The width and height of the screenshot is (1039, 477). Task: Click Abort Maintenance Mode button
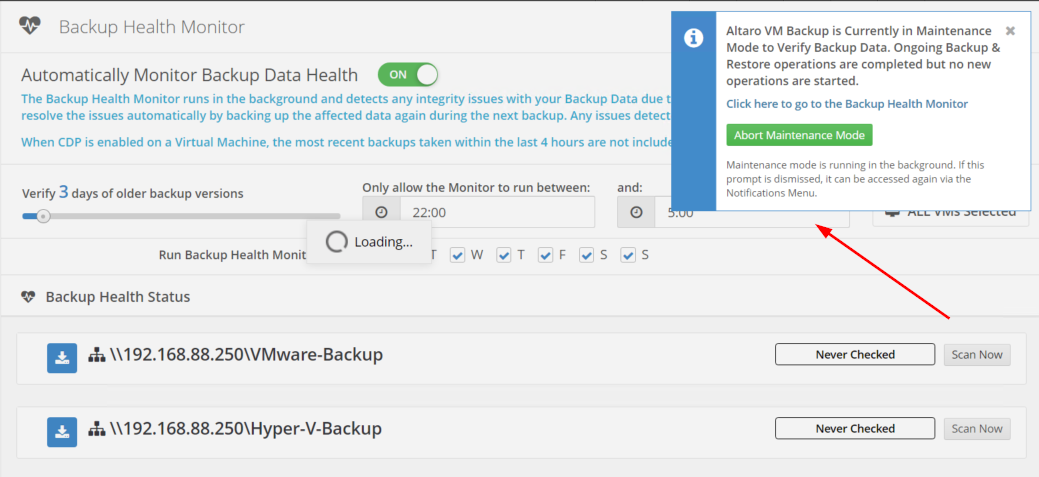pyautogui.click(x=799, y=135)
